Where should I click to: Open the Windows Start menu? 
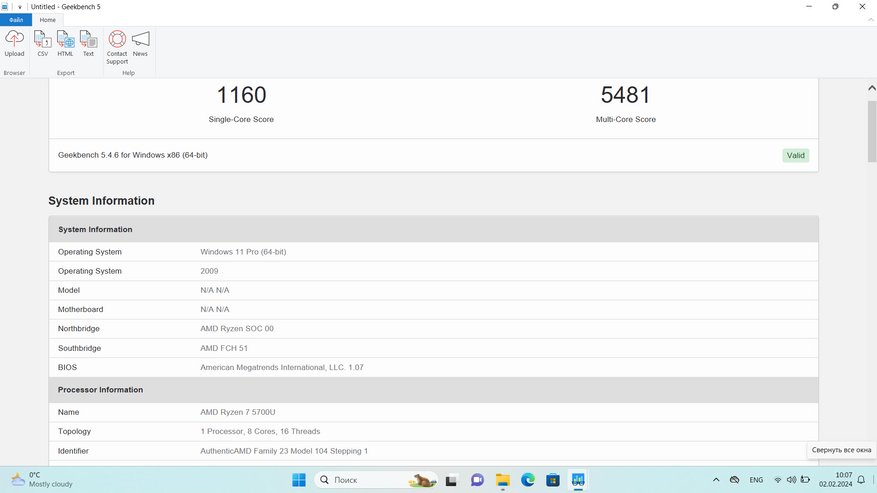(299, 480)
